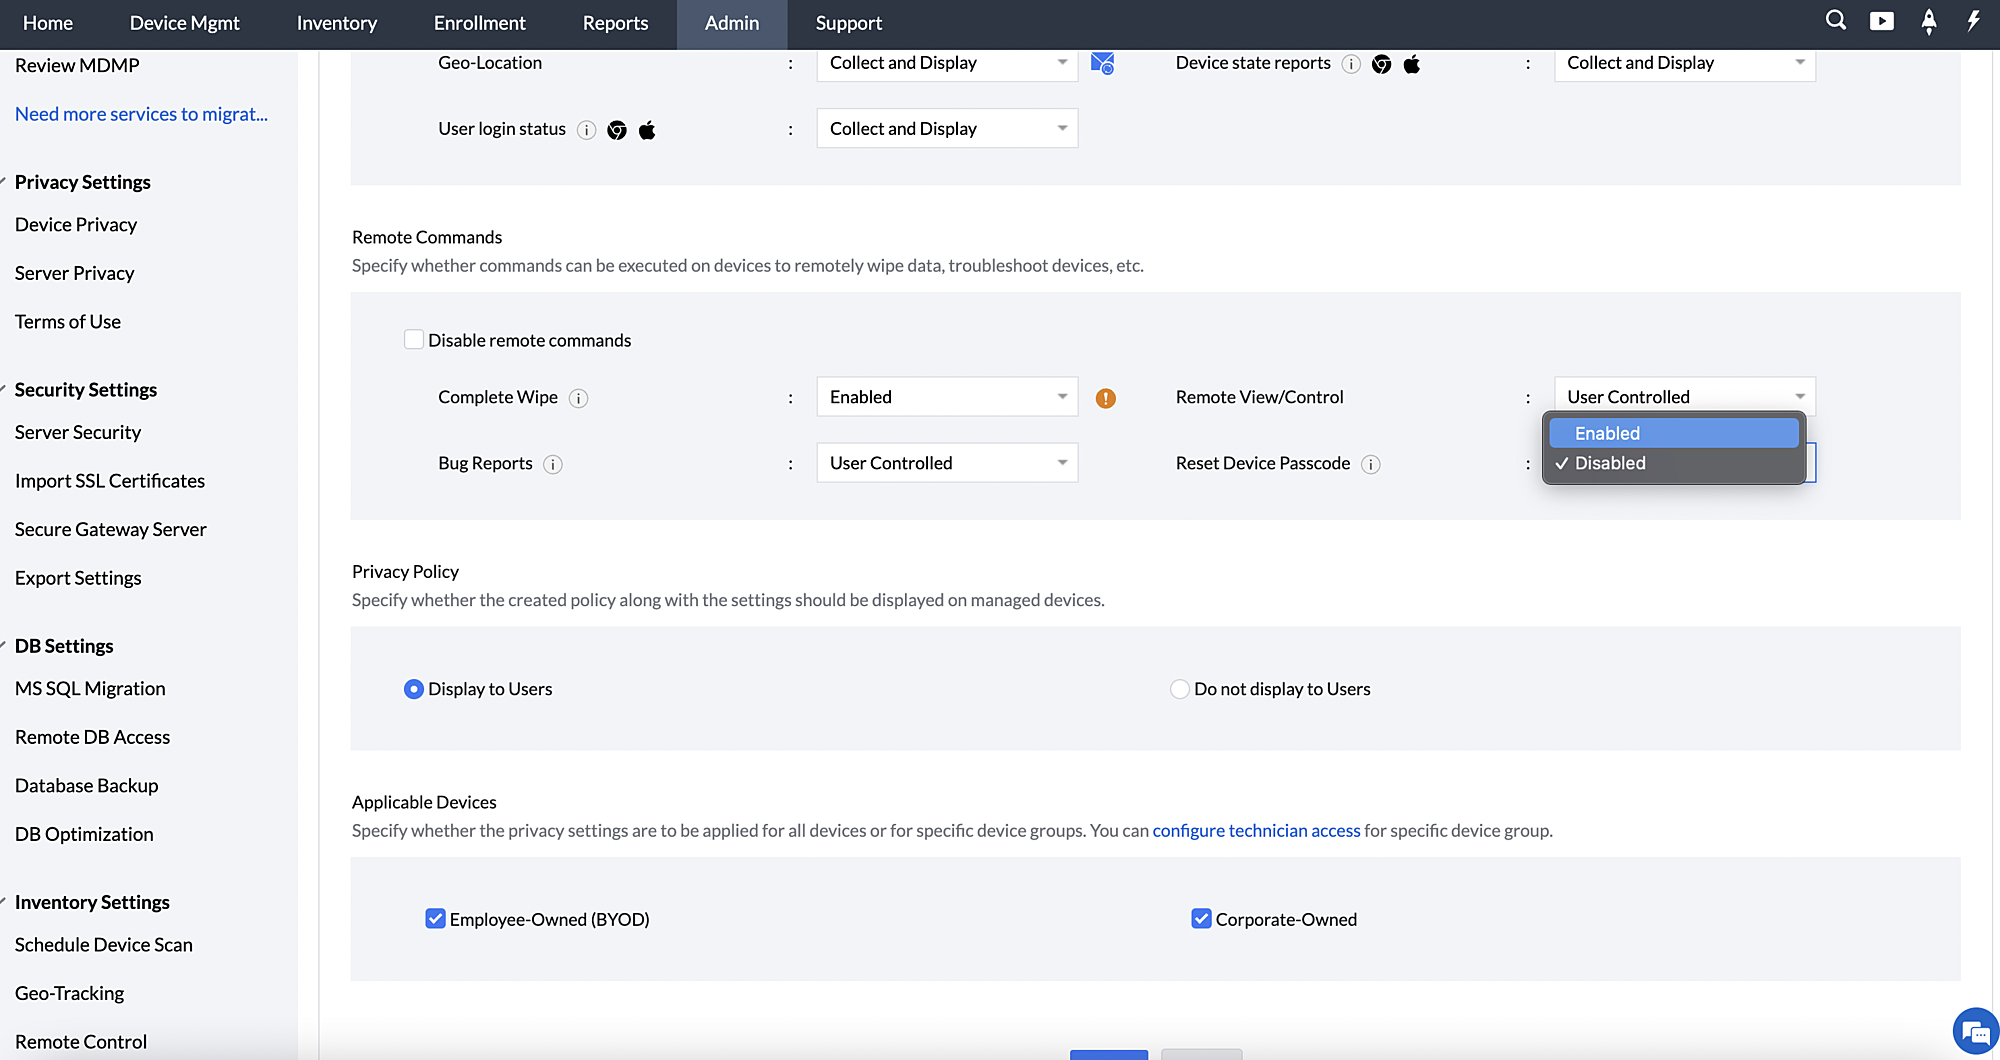The width and height of the screenshot is (2000, 1060).
Task: Select Do not display to Users
Action: [1180, 689]
